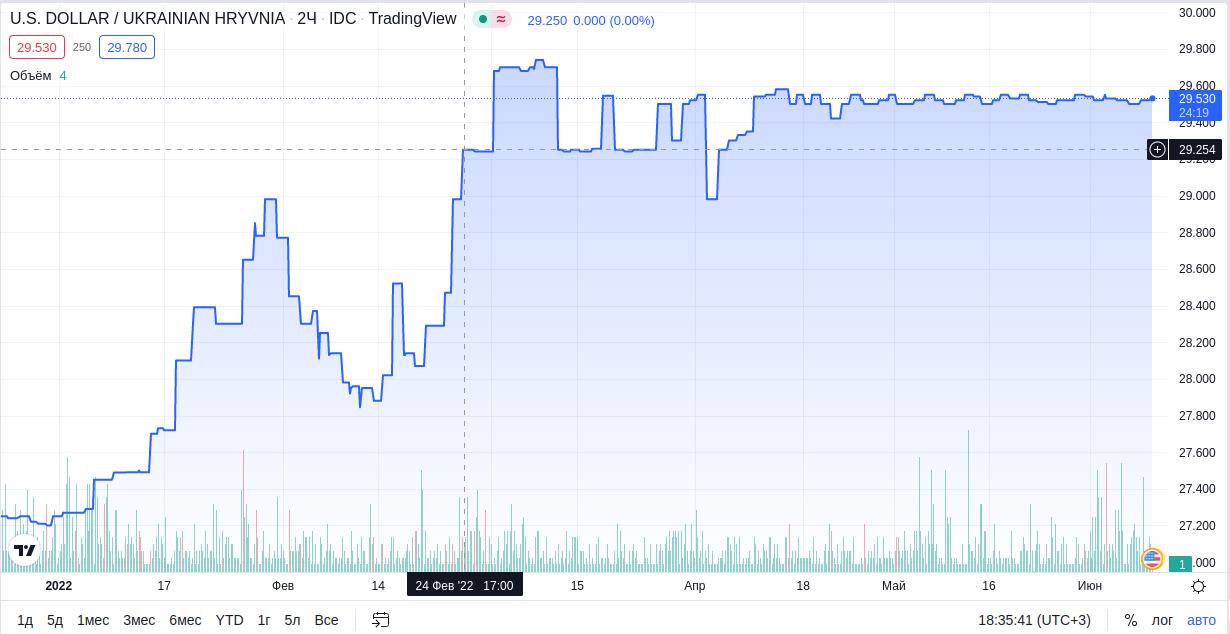Image resolution: width=1230 pixels, height=634 pixels.
Task: Switch to the YTD range
Action: click(229, 620)
